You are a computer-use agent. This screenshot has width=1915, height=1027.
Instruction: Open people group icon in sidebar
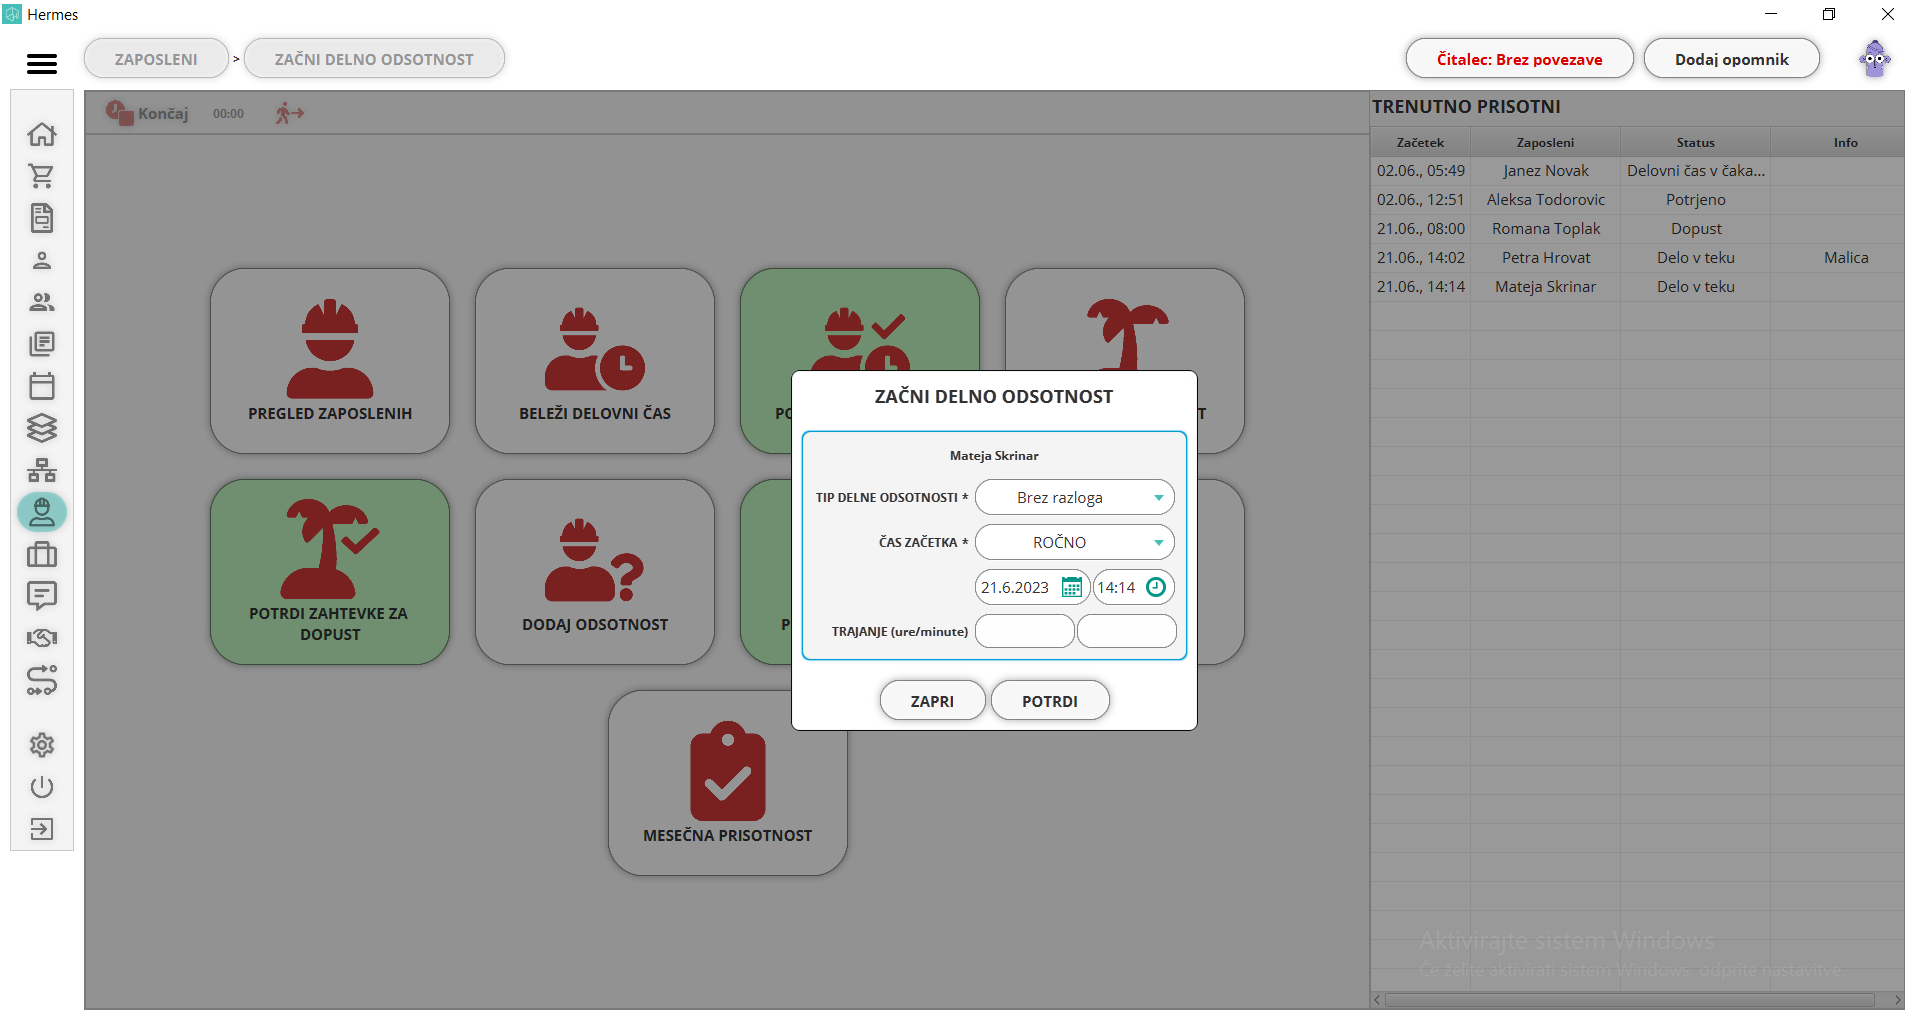(x=42, y=302)
